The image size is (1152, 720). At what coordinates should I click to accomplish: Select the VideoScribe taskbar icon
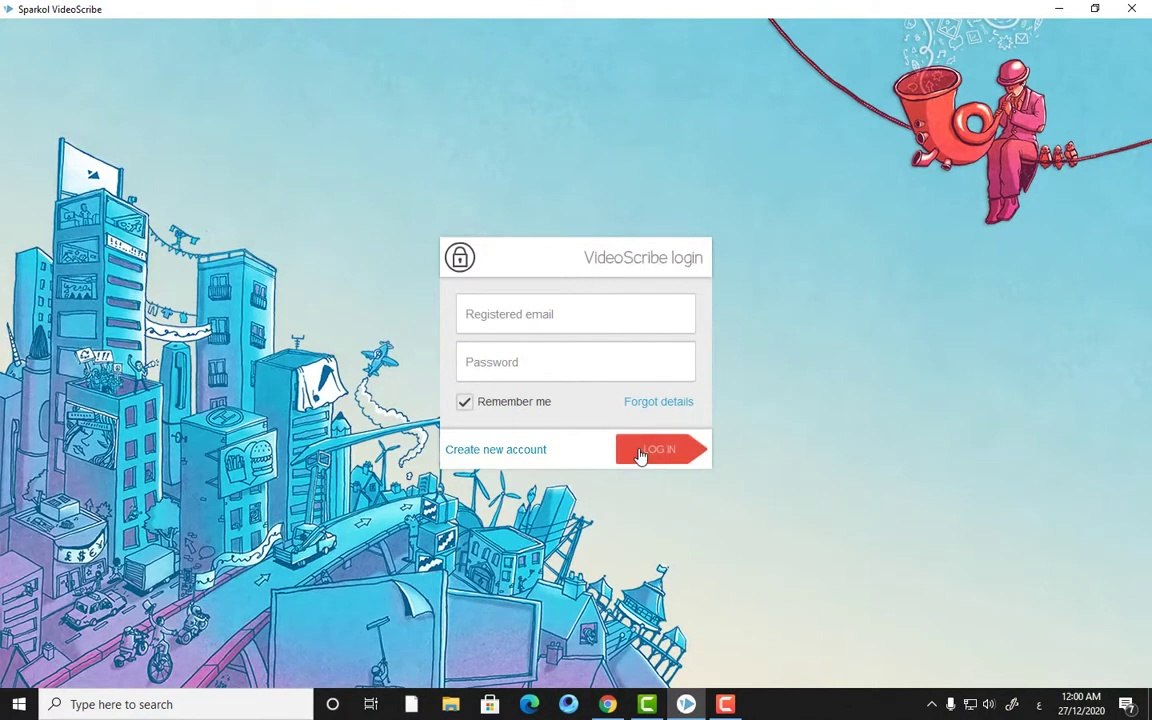[686, 704]
